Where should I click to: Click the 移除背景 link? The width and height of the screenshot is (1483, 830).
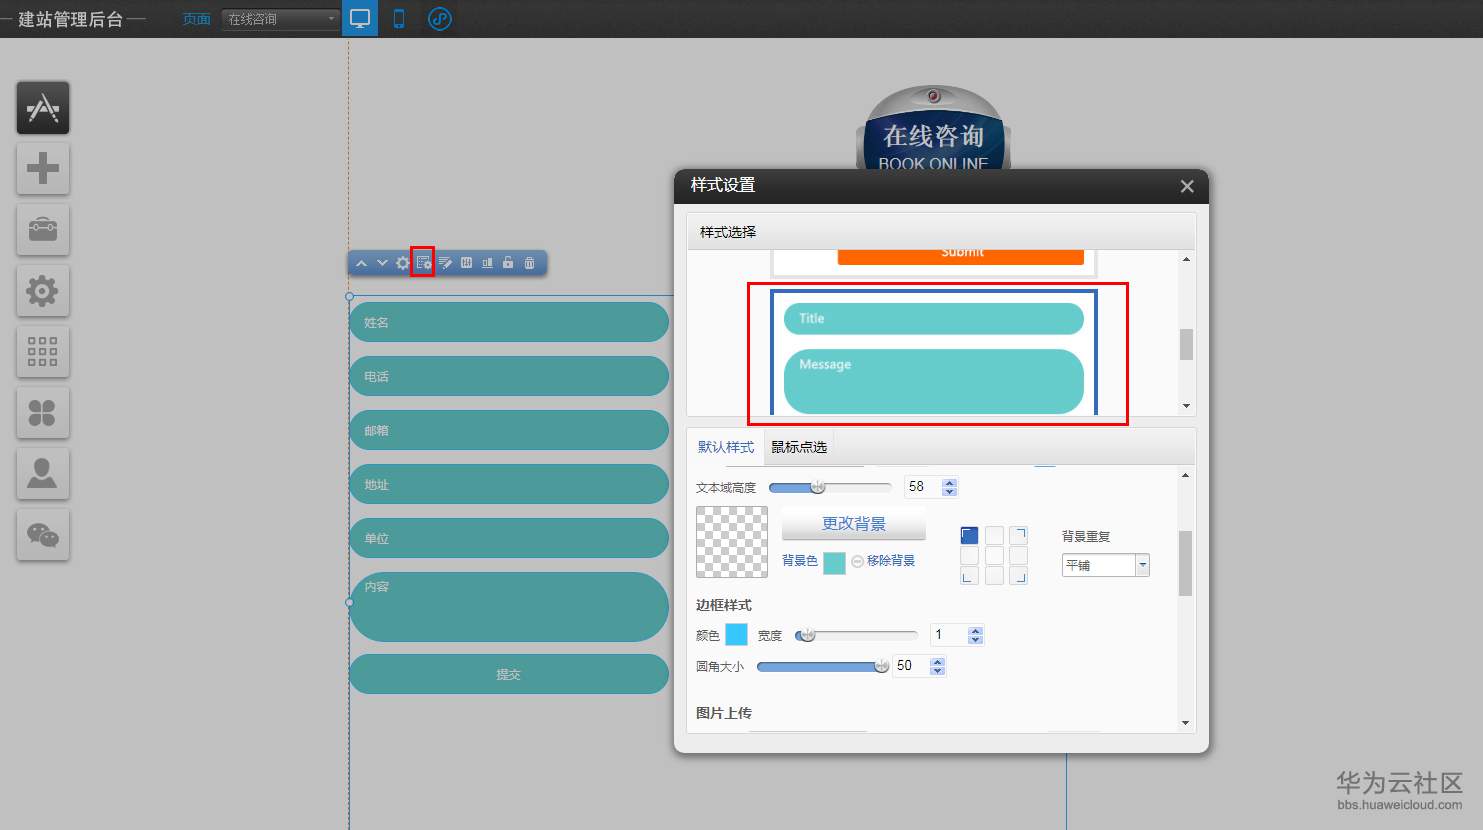click(x=891, y=561)
